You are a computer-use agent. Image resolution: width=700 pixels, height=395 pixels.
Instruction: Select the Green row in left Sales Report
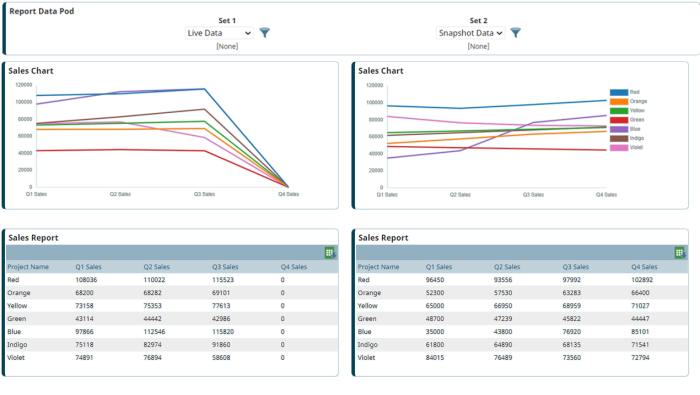tap(172, 319)
